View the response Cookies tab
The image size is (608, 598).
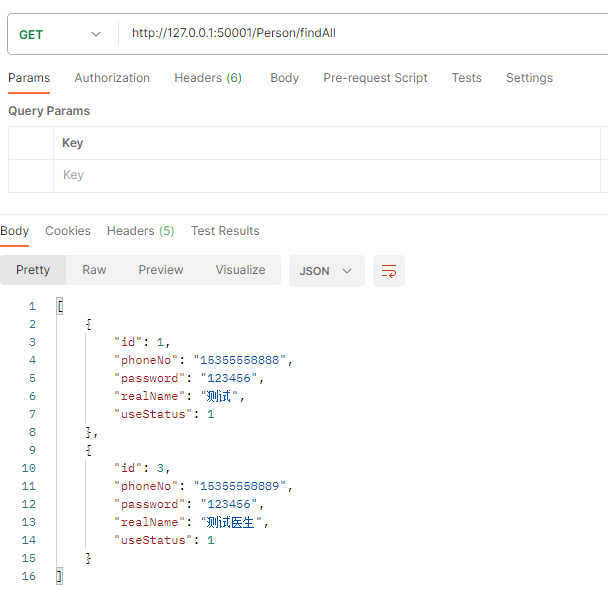point(68,231)
